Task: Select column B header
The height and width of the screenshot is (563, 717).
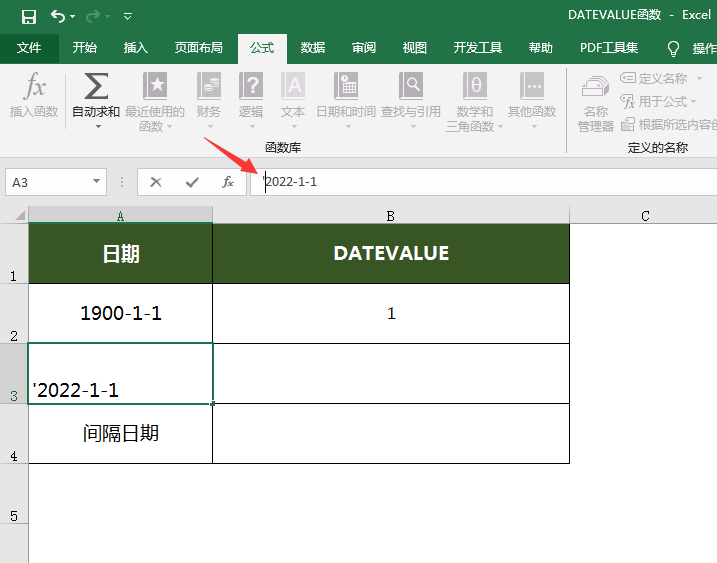Action: point(391,216)
